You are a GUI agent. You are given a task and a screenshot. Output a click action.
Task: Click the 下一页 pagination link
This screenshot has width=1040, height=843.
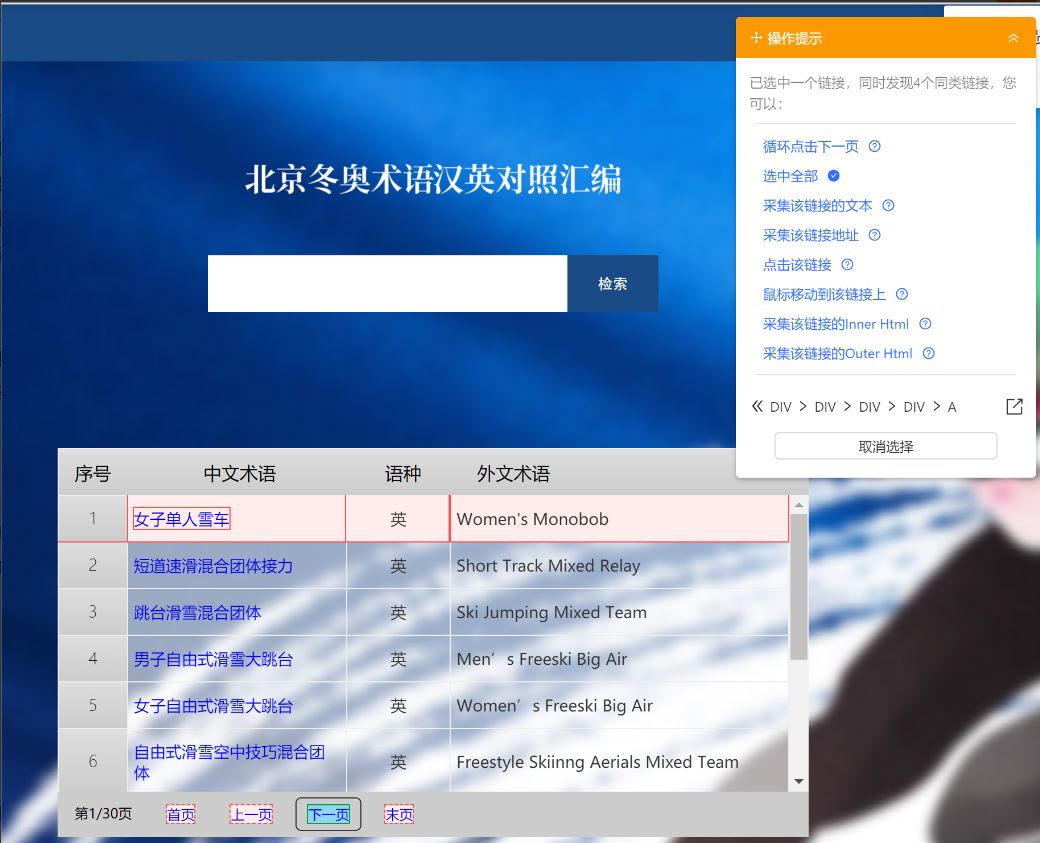(328, 814)
